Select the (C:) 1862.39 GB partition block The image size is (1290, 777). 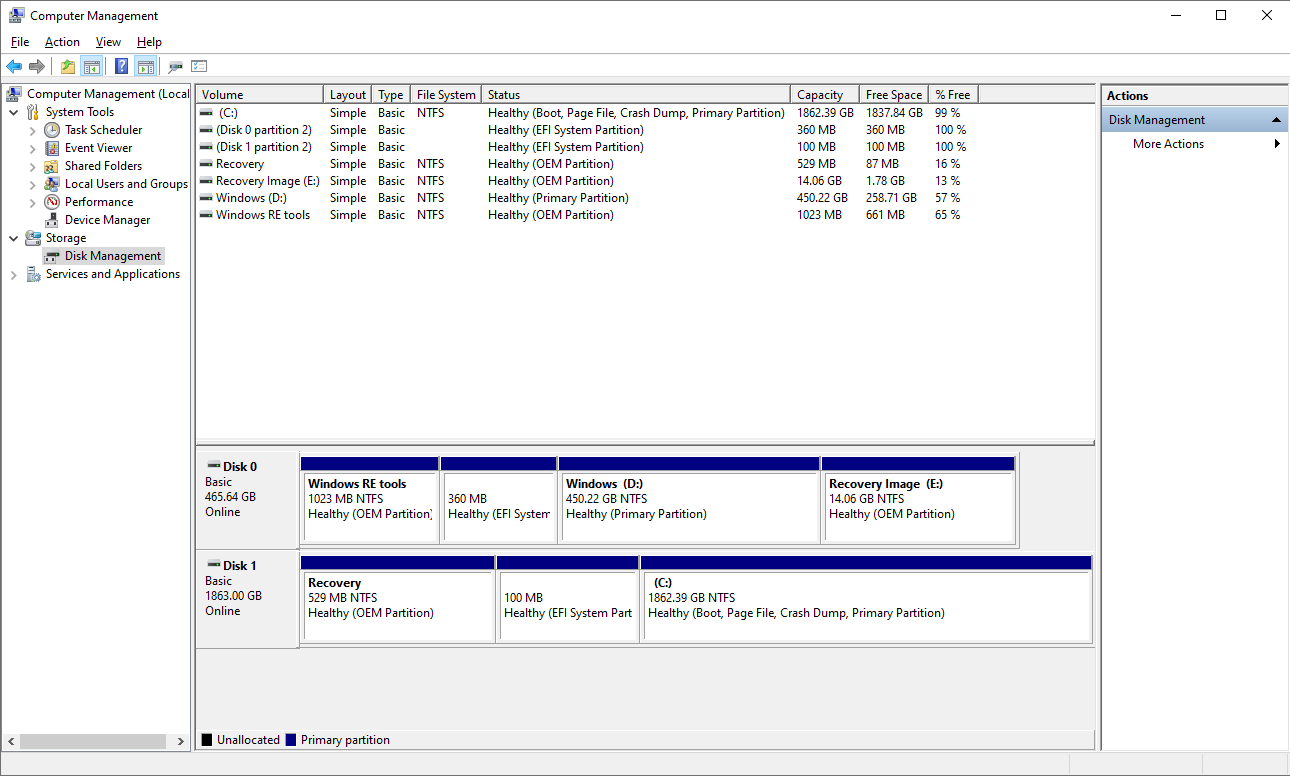(866, 598)
